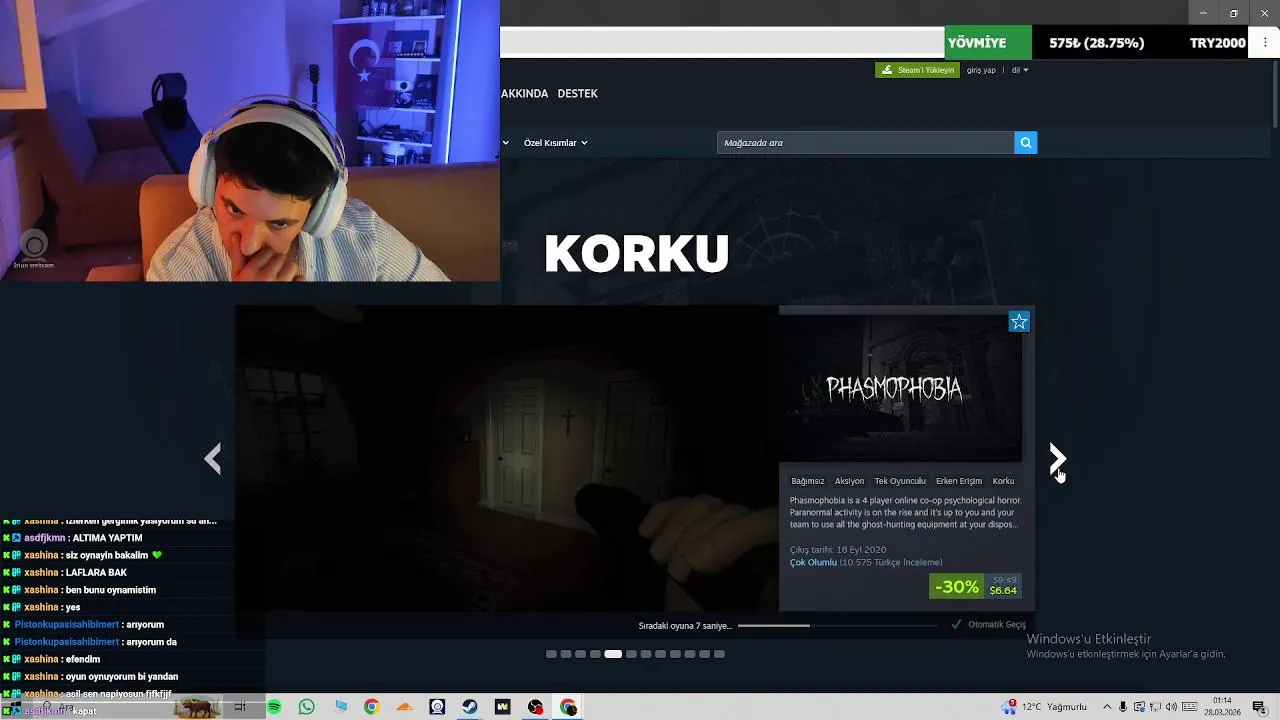Select the first carousel page dot
This screenshot has width=1280, height=720.
point(551,654)
